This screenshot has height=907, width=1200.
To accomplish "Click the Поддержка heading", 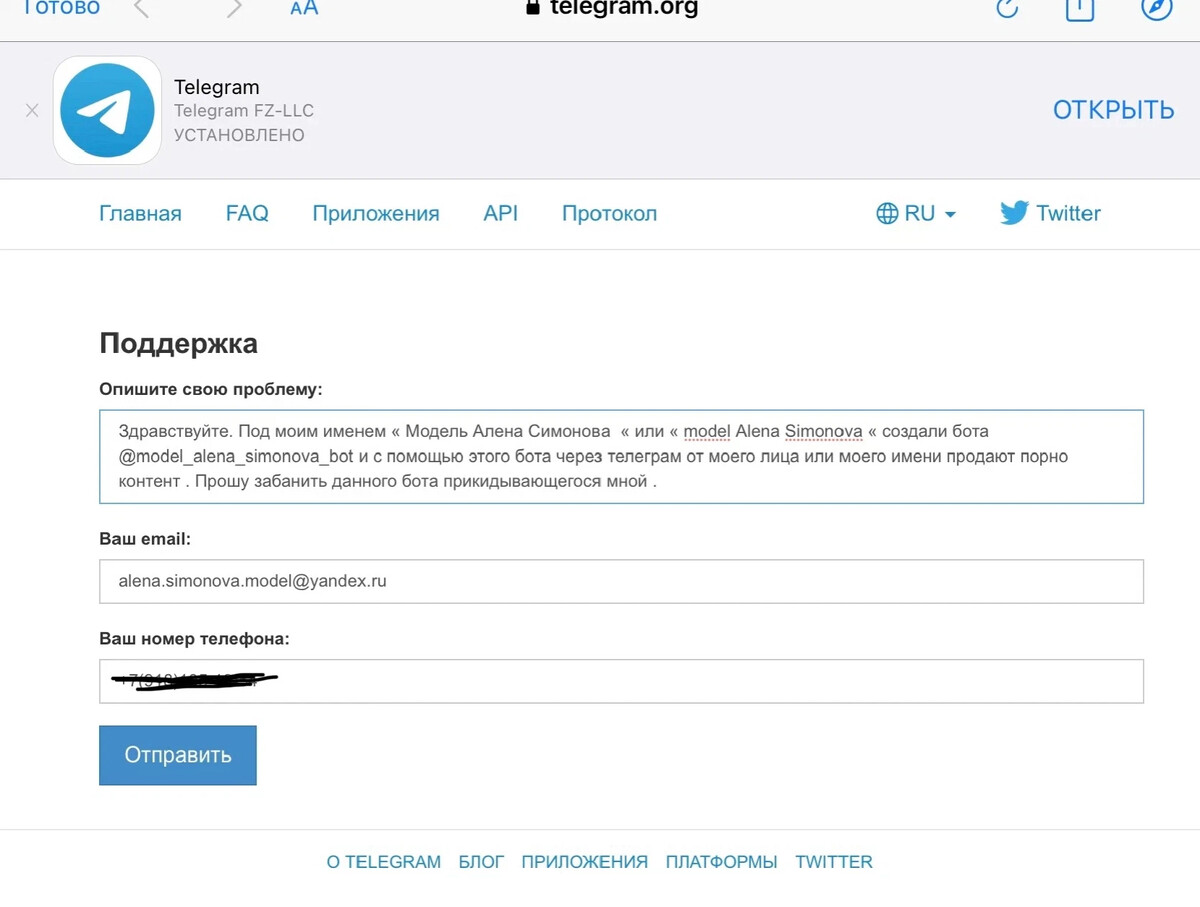I will click(x=178, y=344).
